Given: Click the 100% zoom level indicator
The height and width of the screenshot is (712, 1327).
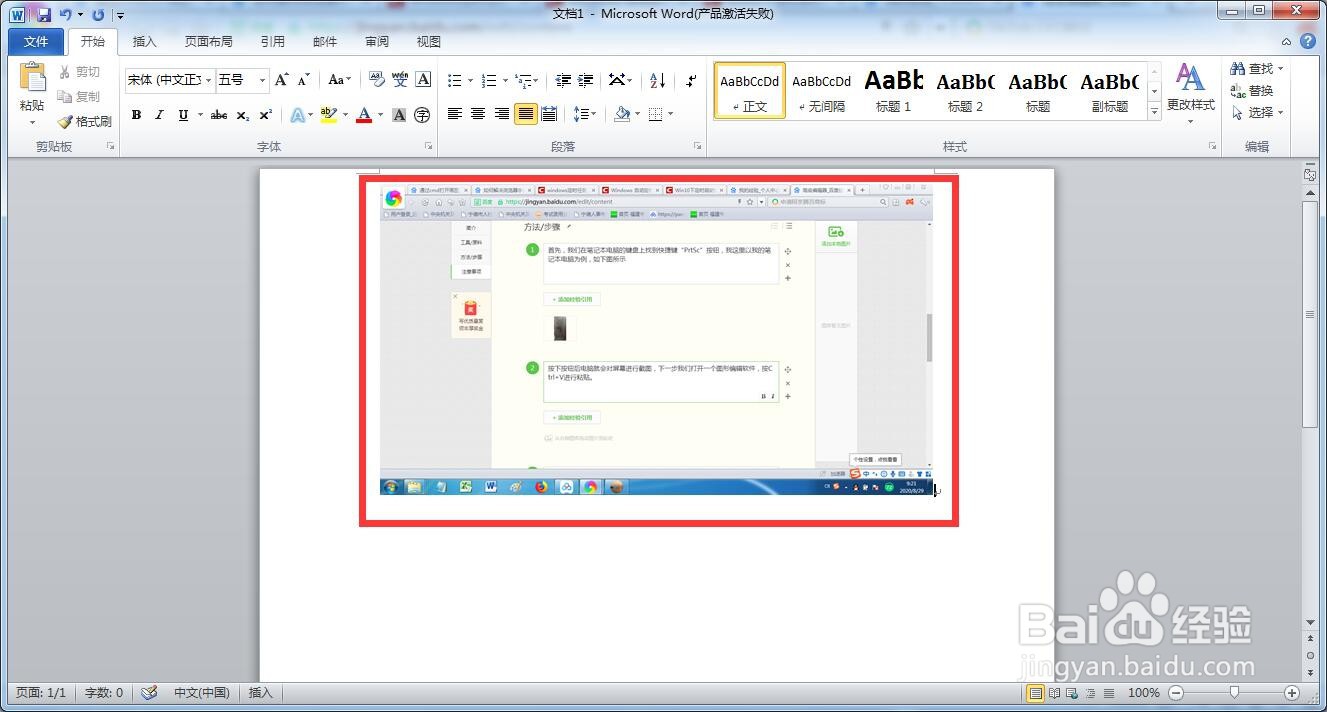Looking at the screenshot, I should click(x=1144, y=692).
